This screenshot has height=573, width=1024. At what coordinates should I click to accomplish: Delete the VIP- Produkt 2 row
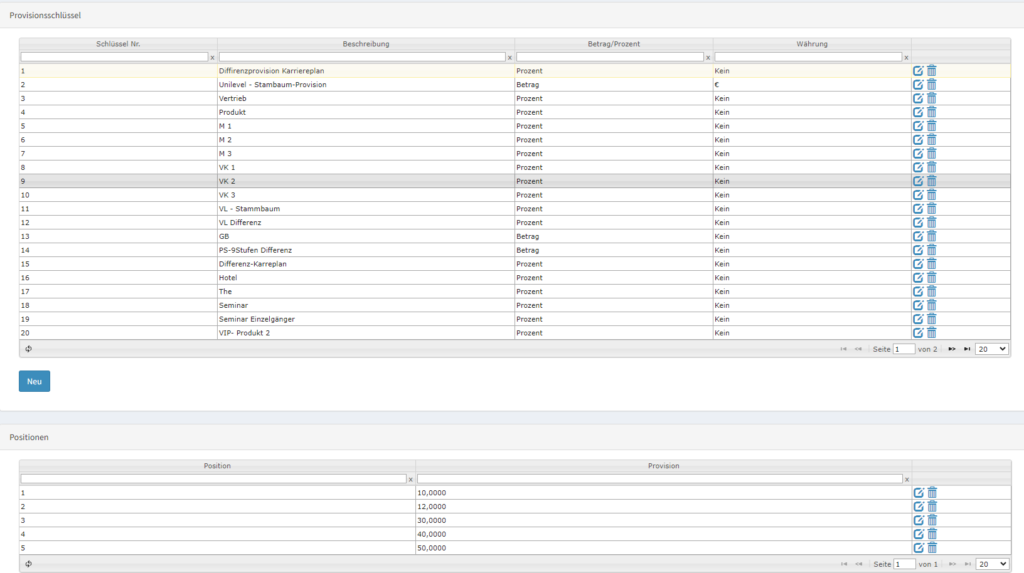932,333
